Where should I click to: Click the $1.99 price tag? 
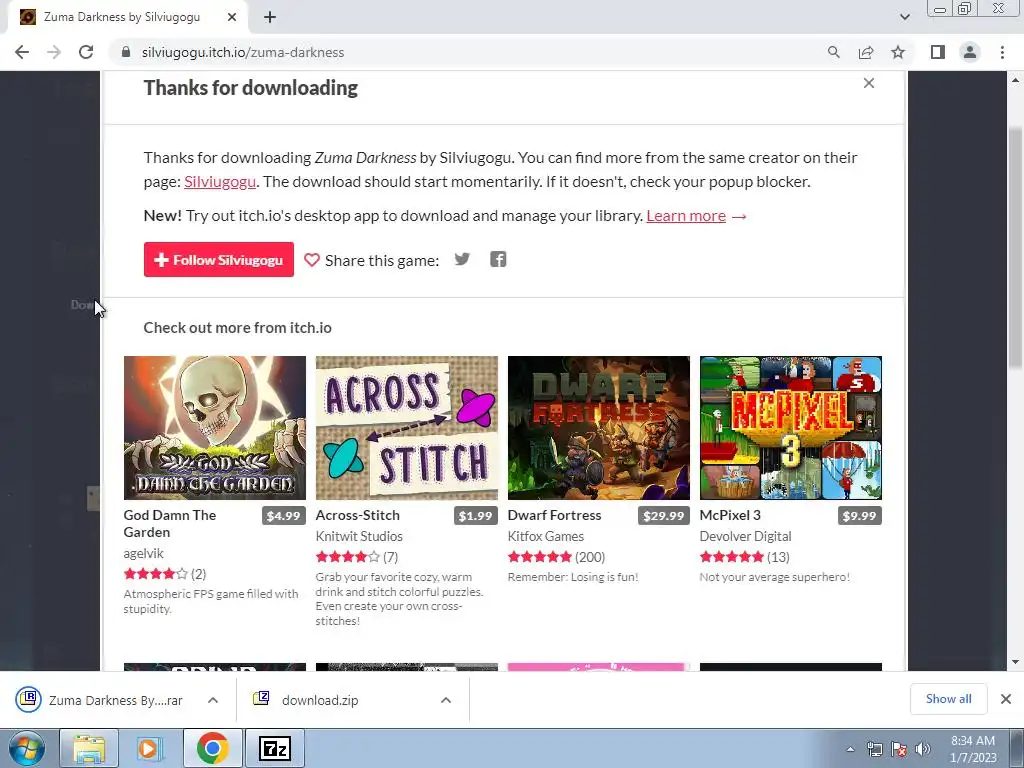(475, 515)
